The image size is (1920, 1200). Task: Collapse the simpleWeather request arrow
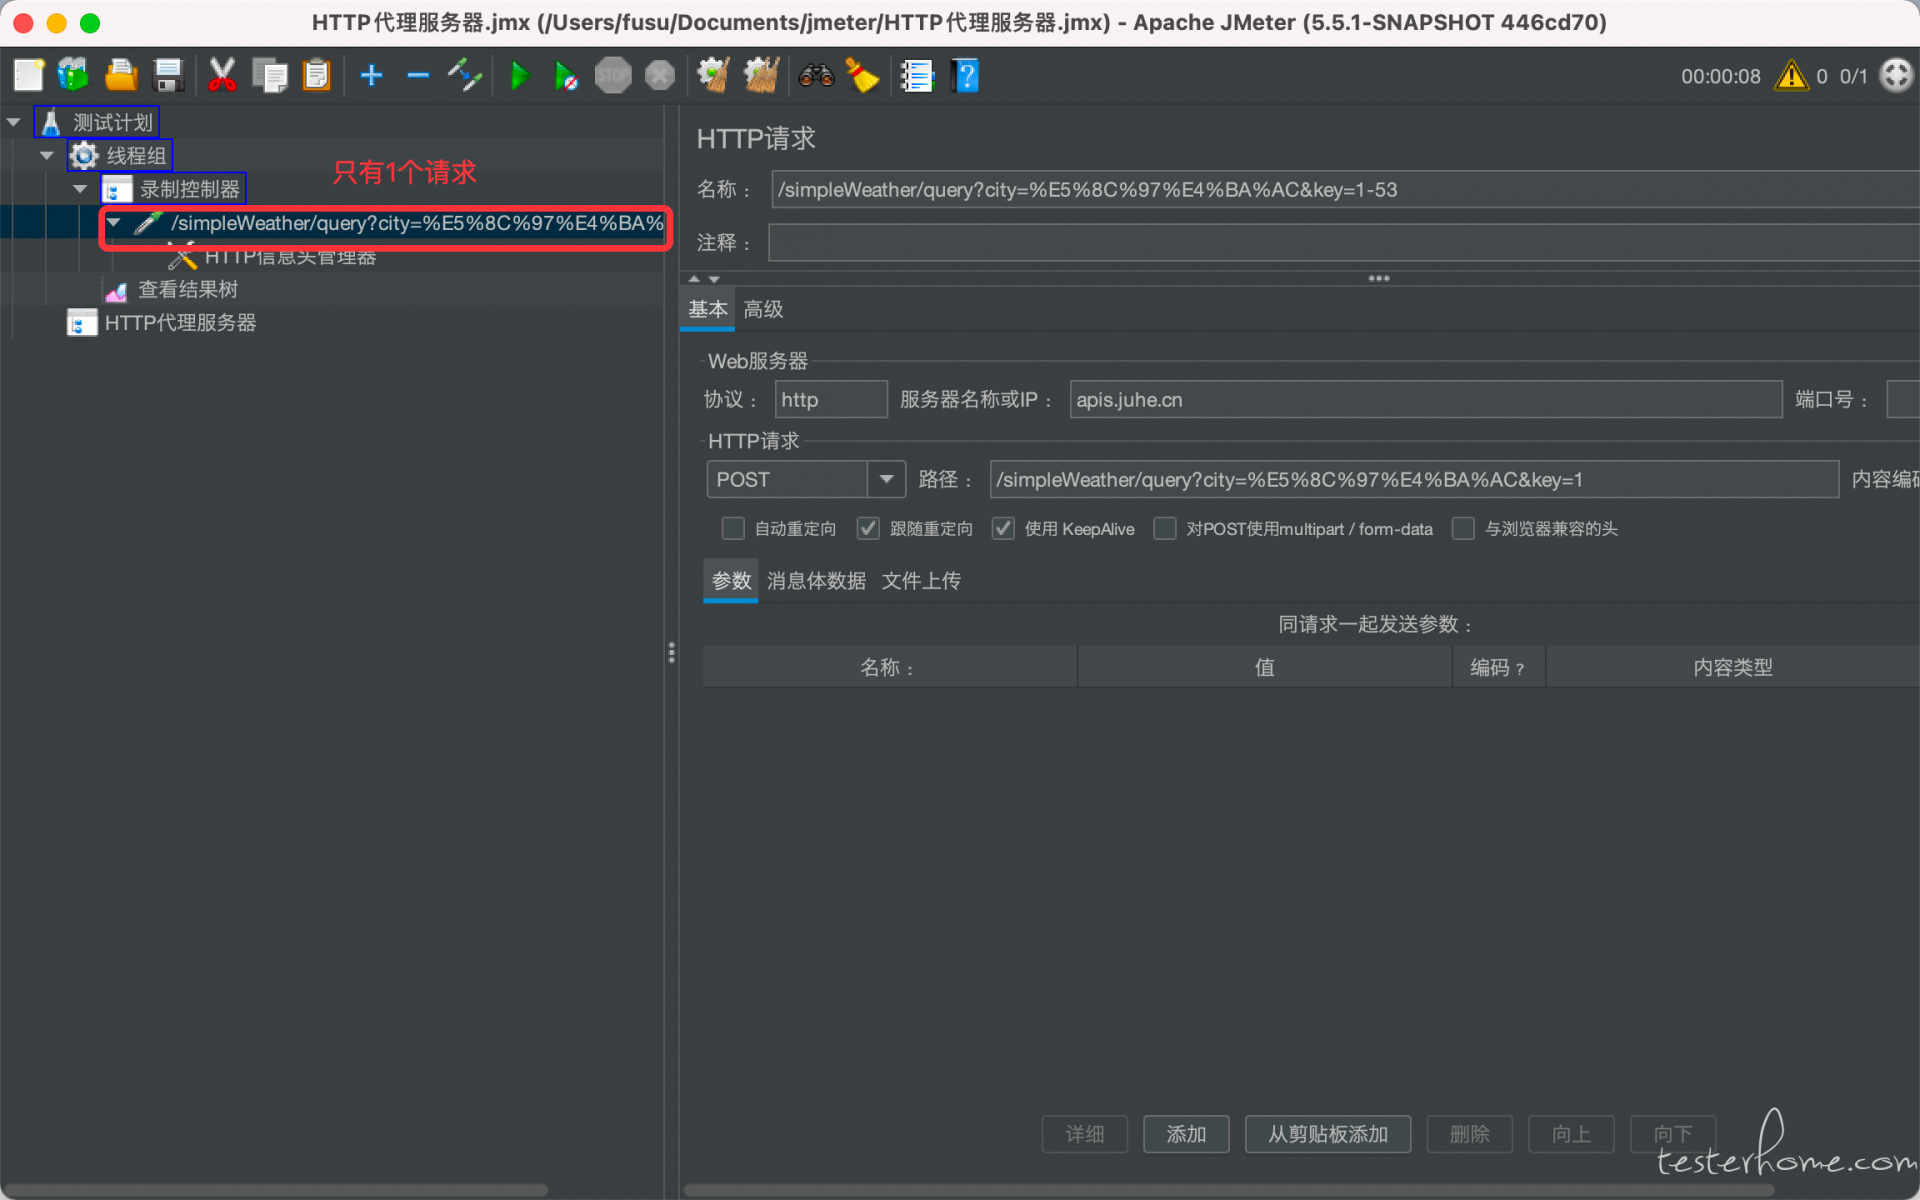114,222
